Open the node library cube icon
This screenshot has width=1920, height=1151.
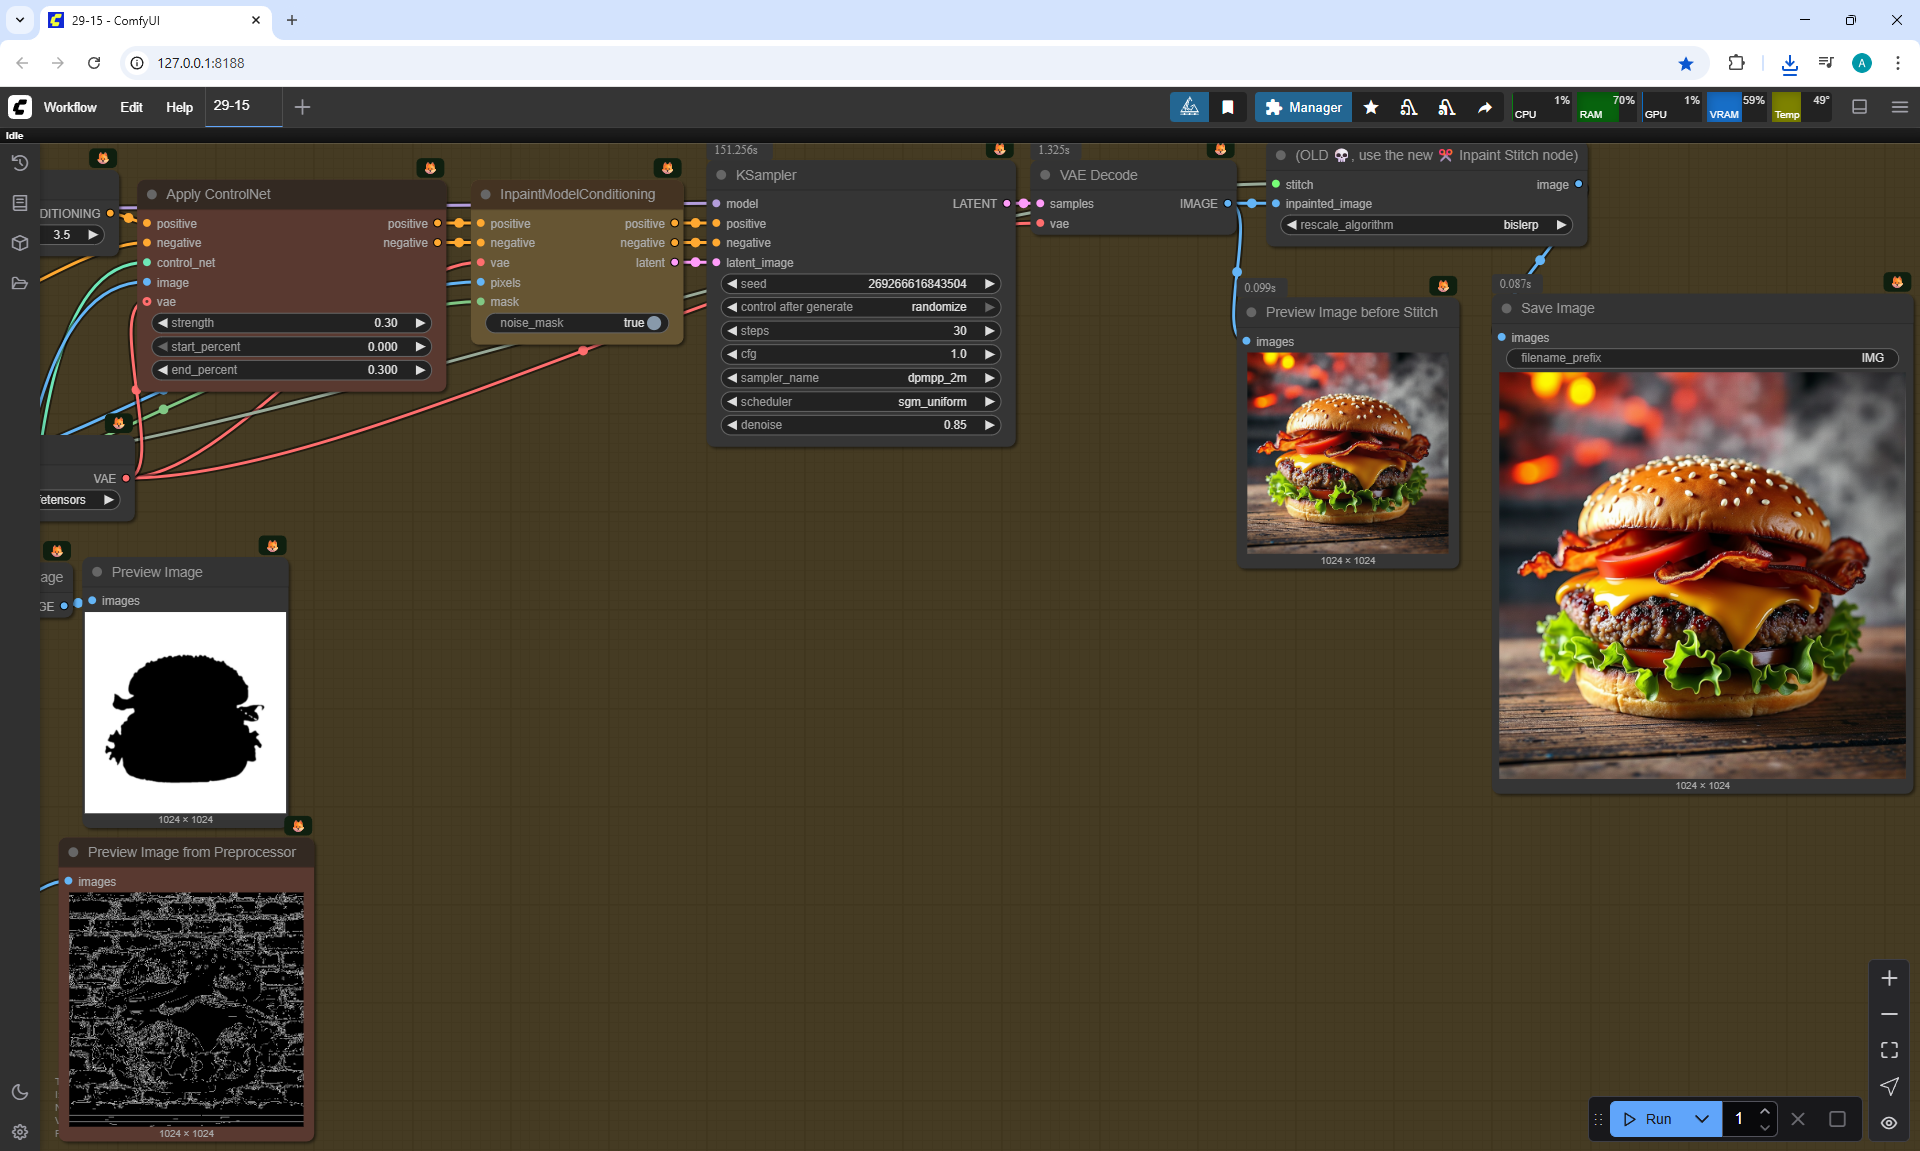tap(19, 243)
